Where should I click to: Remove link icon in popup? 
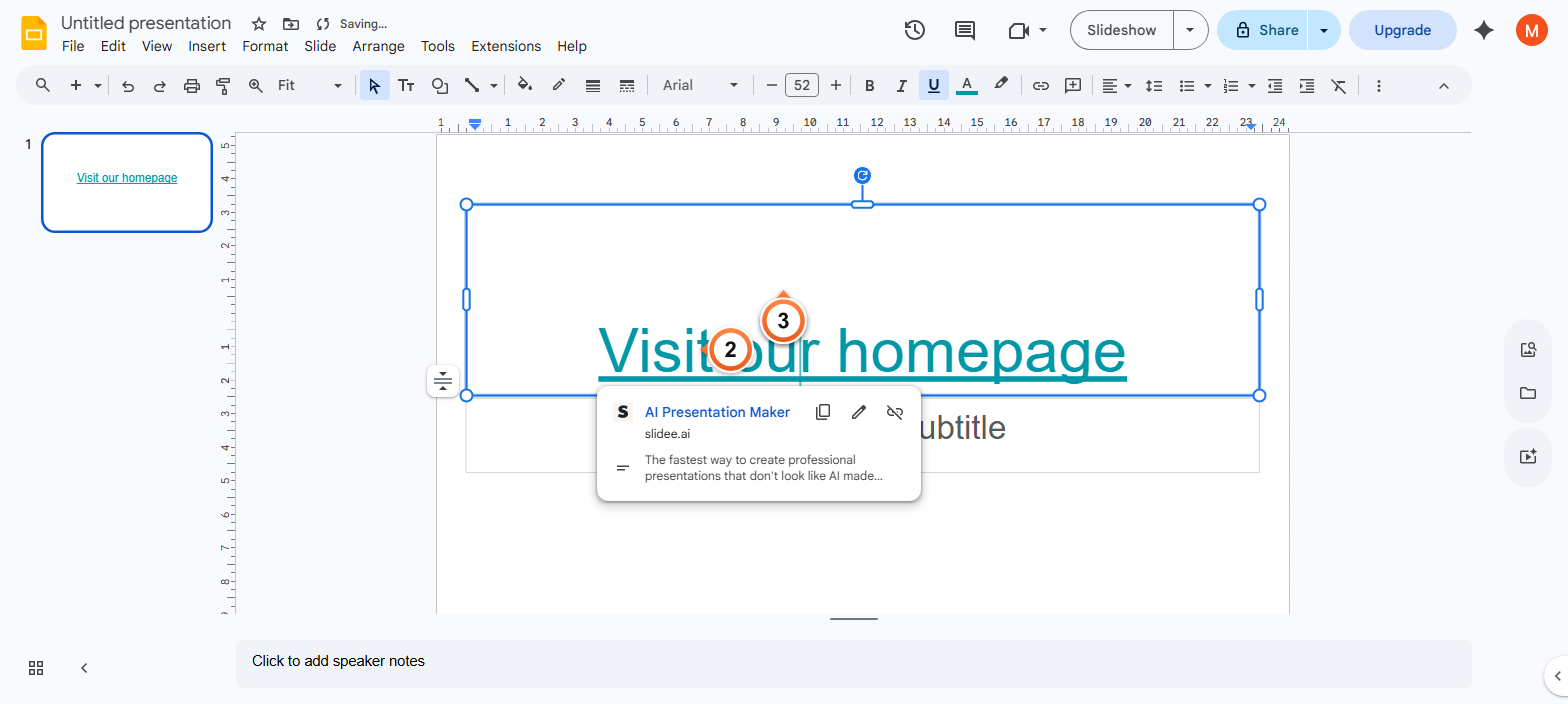pyautogui.click(x=895, y=412)
